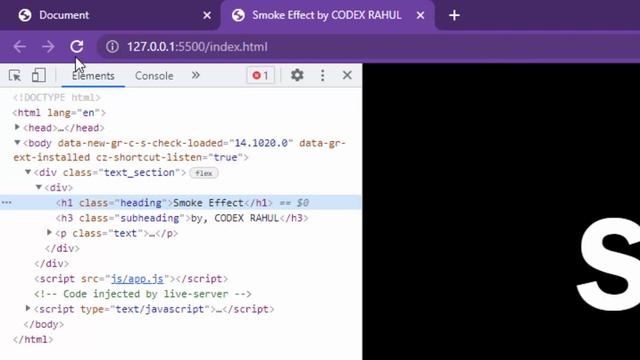Screen dimensions: 640x360
Task: Collapse the inner div node
Action: 38,187
